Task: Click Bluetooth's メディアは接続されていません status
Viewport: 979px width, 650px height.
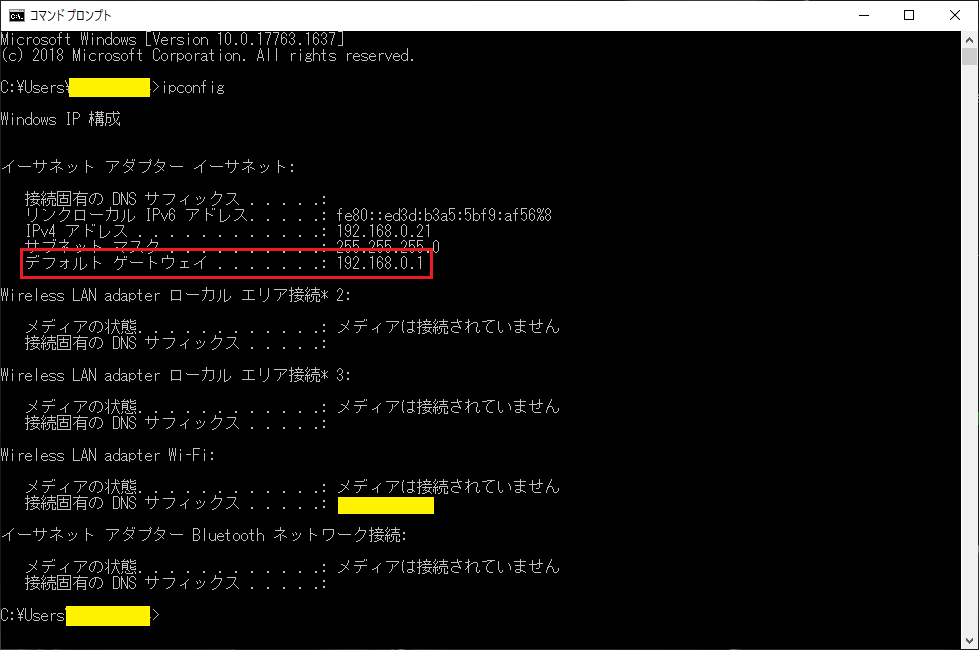Action: click(x=448, y=566)
